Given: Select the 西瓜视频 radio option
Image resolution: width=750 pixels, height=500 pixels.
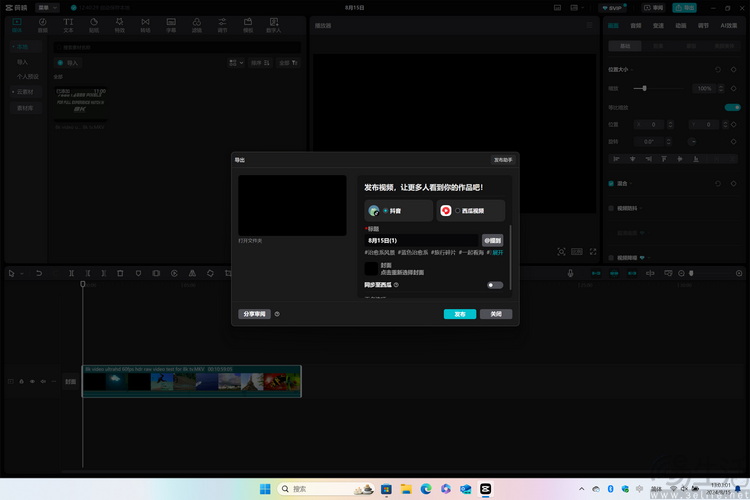Looking at the screenshot, I should (458, 211).
